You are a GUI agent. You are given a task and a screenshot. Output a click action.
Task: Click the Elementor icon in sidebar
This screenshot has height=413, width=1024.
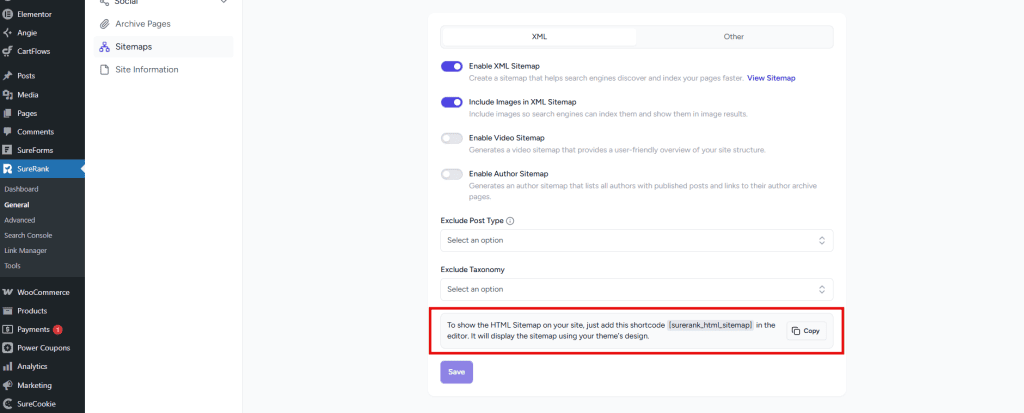(8, 14)
